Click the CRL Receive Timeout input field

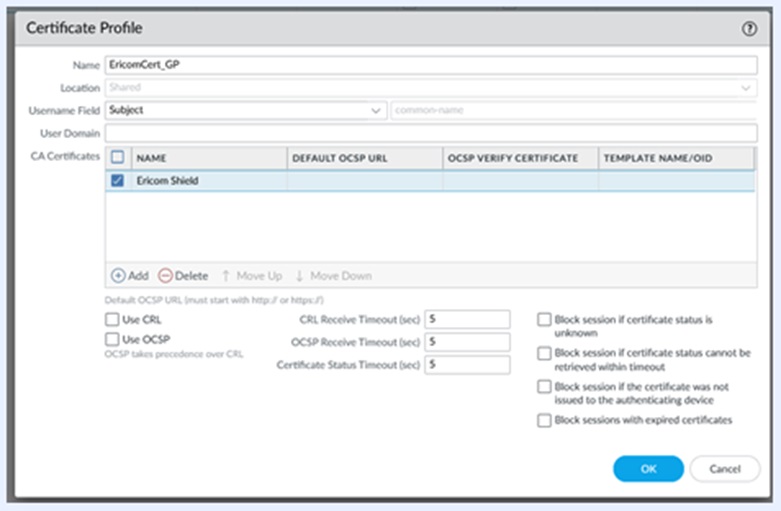point(467,320)
